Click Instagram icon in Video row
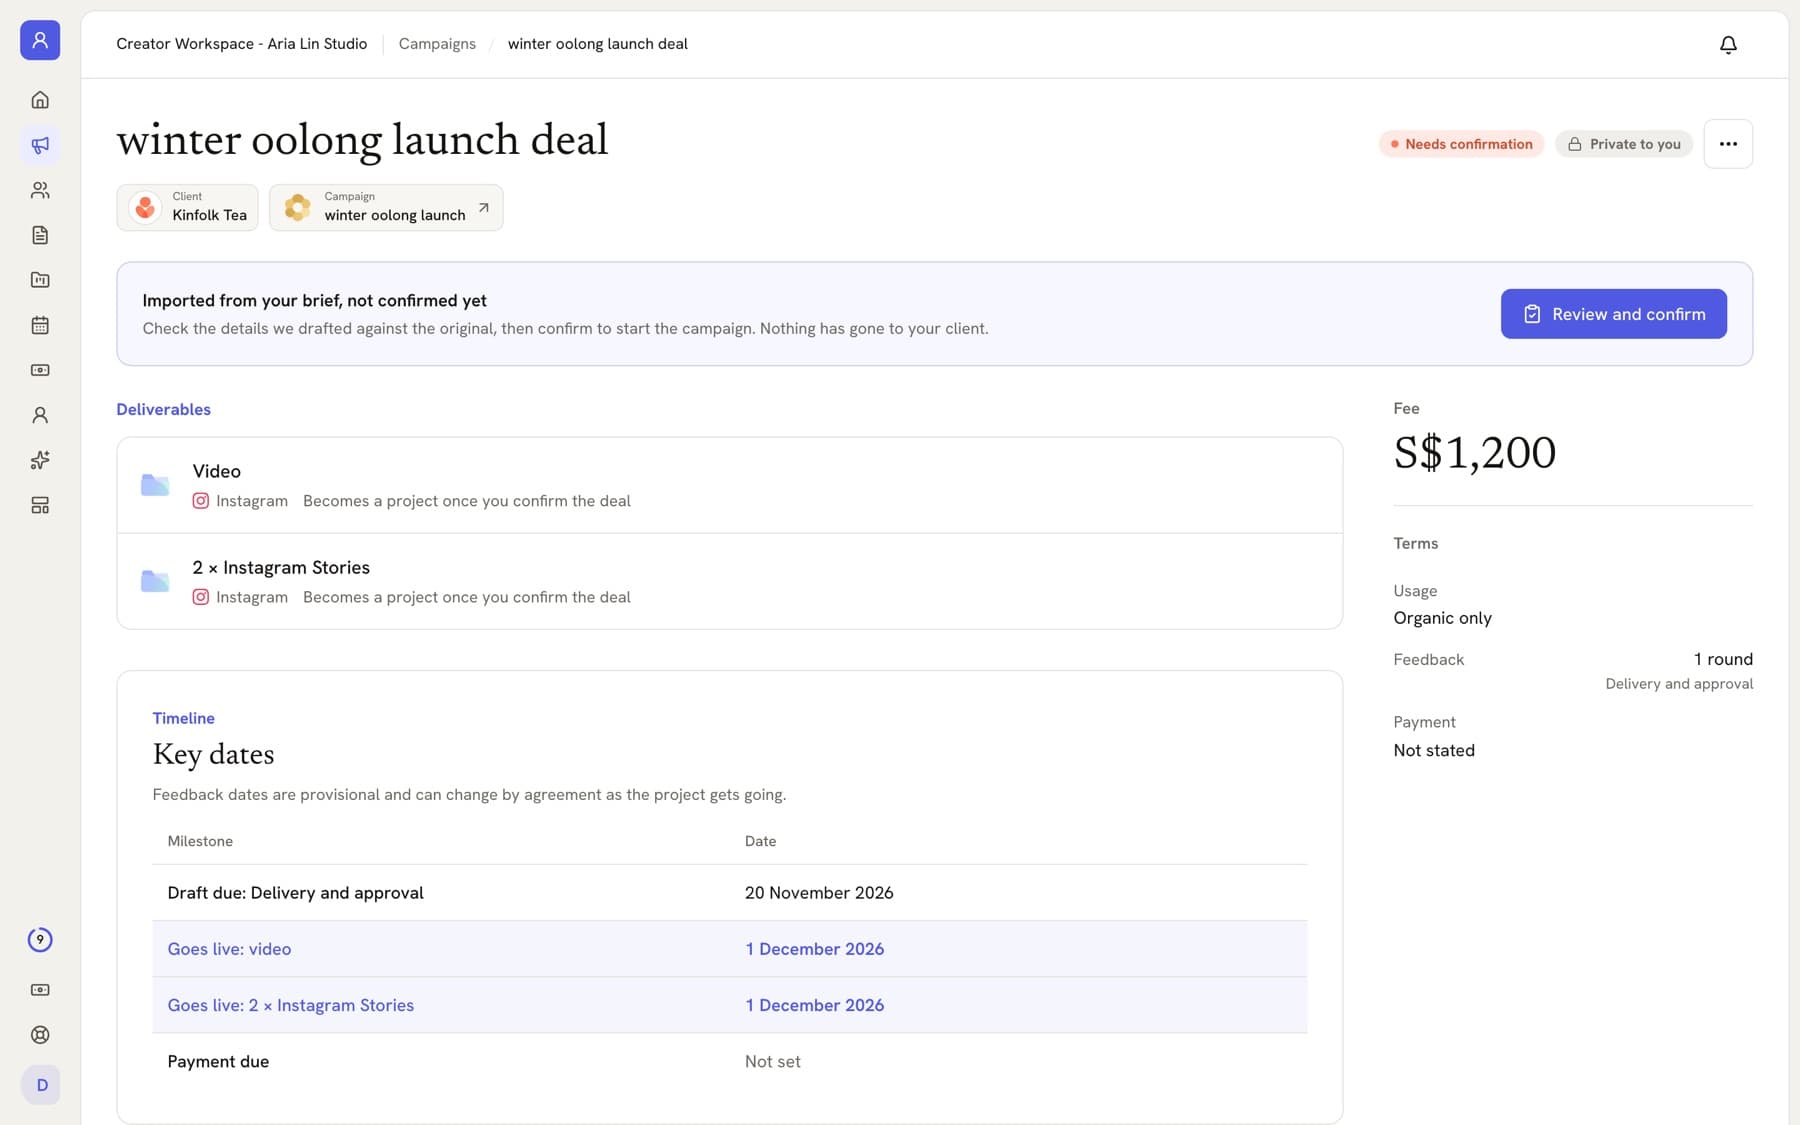 click(x=201, y=501)
